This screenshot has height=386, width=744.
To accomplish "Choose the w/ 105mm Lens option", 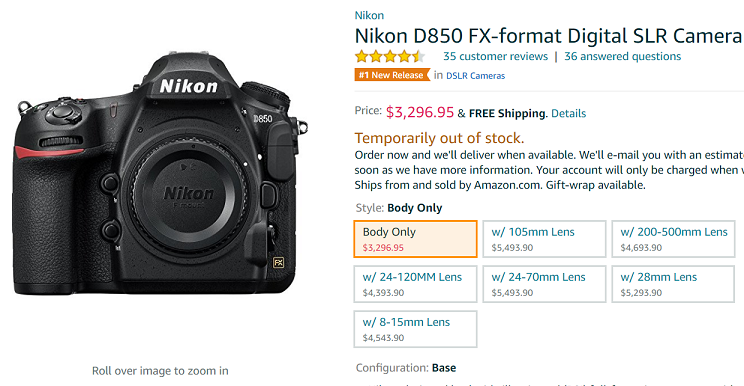I will click(544, 239).
